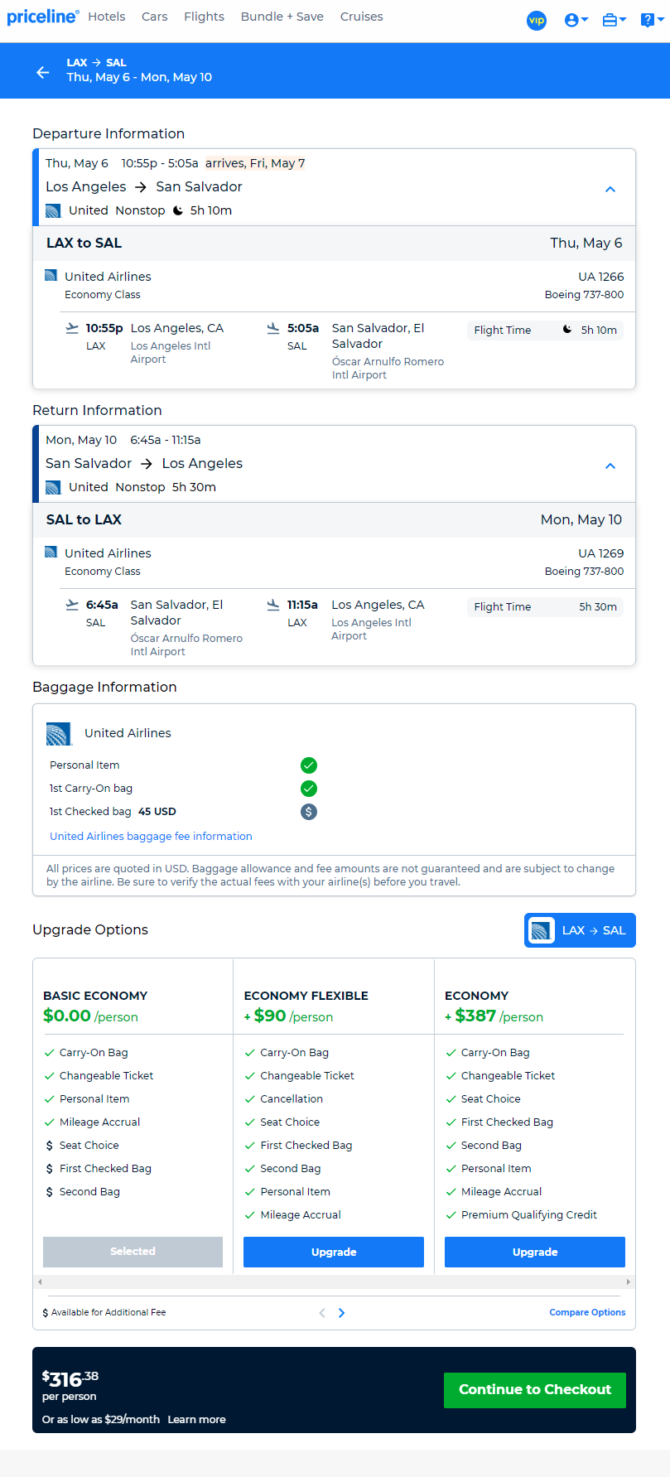This screenshot has height=1477, width=670.
Task: Click takeoff plane icon beside 6:45a
Action: coord(72,604)
